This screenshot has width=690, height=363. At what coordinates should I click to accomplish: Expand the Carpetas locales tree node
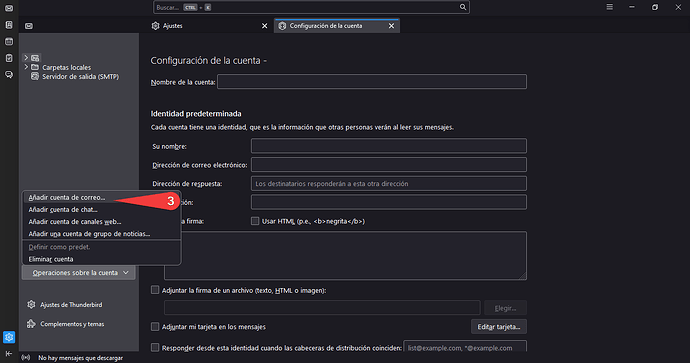coord(26,67)
